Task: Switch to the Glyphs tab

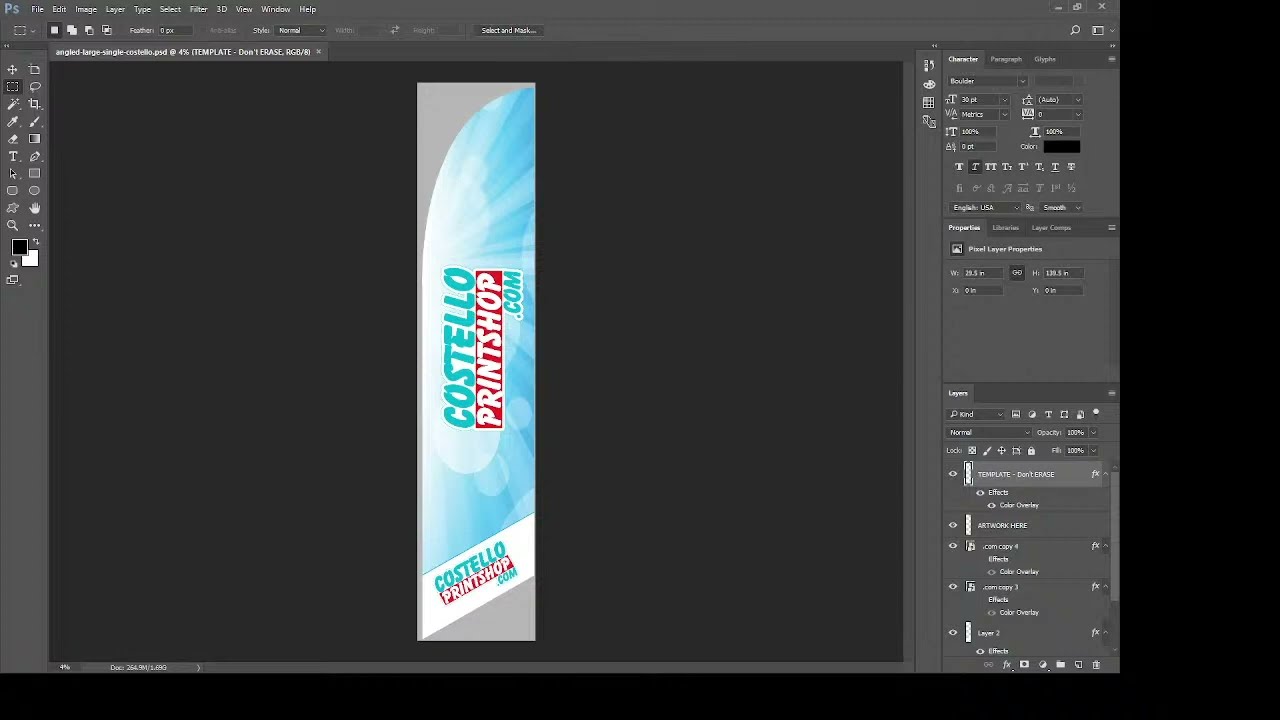Action: 1045,60
